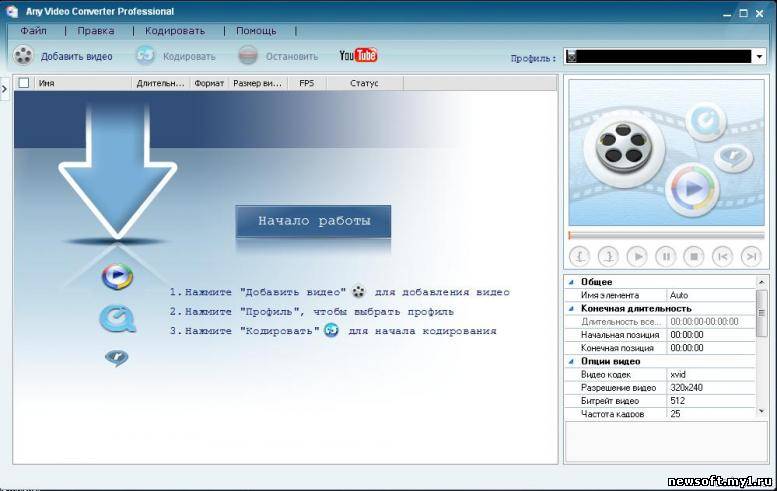Click the Остановить toolbar label
Viewport: 777px width, 491px height.
click(292, 56)
